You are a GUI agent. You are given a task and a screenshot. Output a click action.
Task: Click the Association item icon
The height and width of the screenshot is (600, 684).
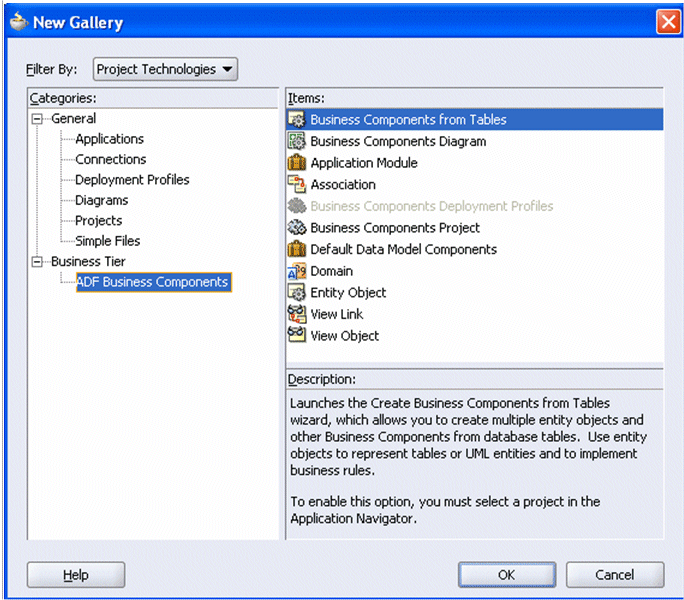[x=297, y=184]
